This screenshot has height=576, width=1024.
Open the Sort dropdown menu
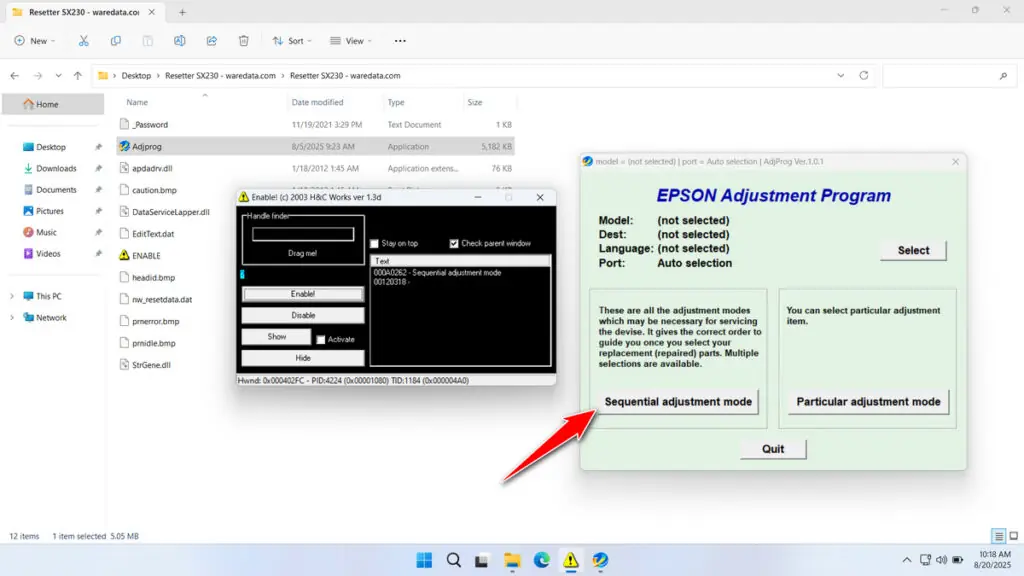(291, 41)
